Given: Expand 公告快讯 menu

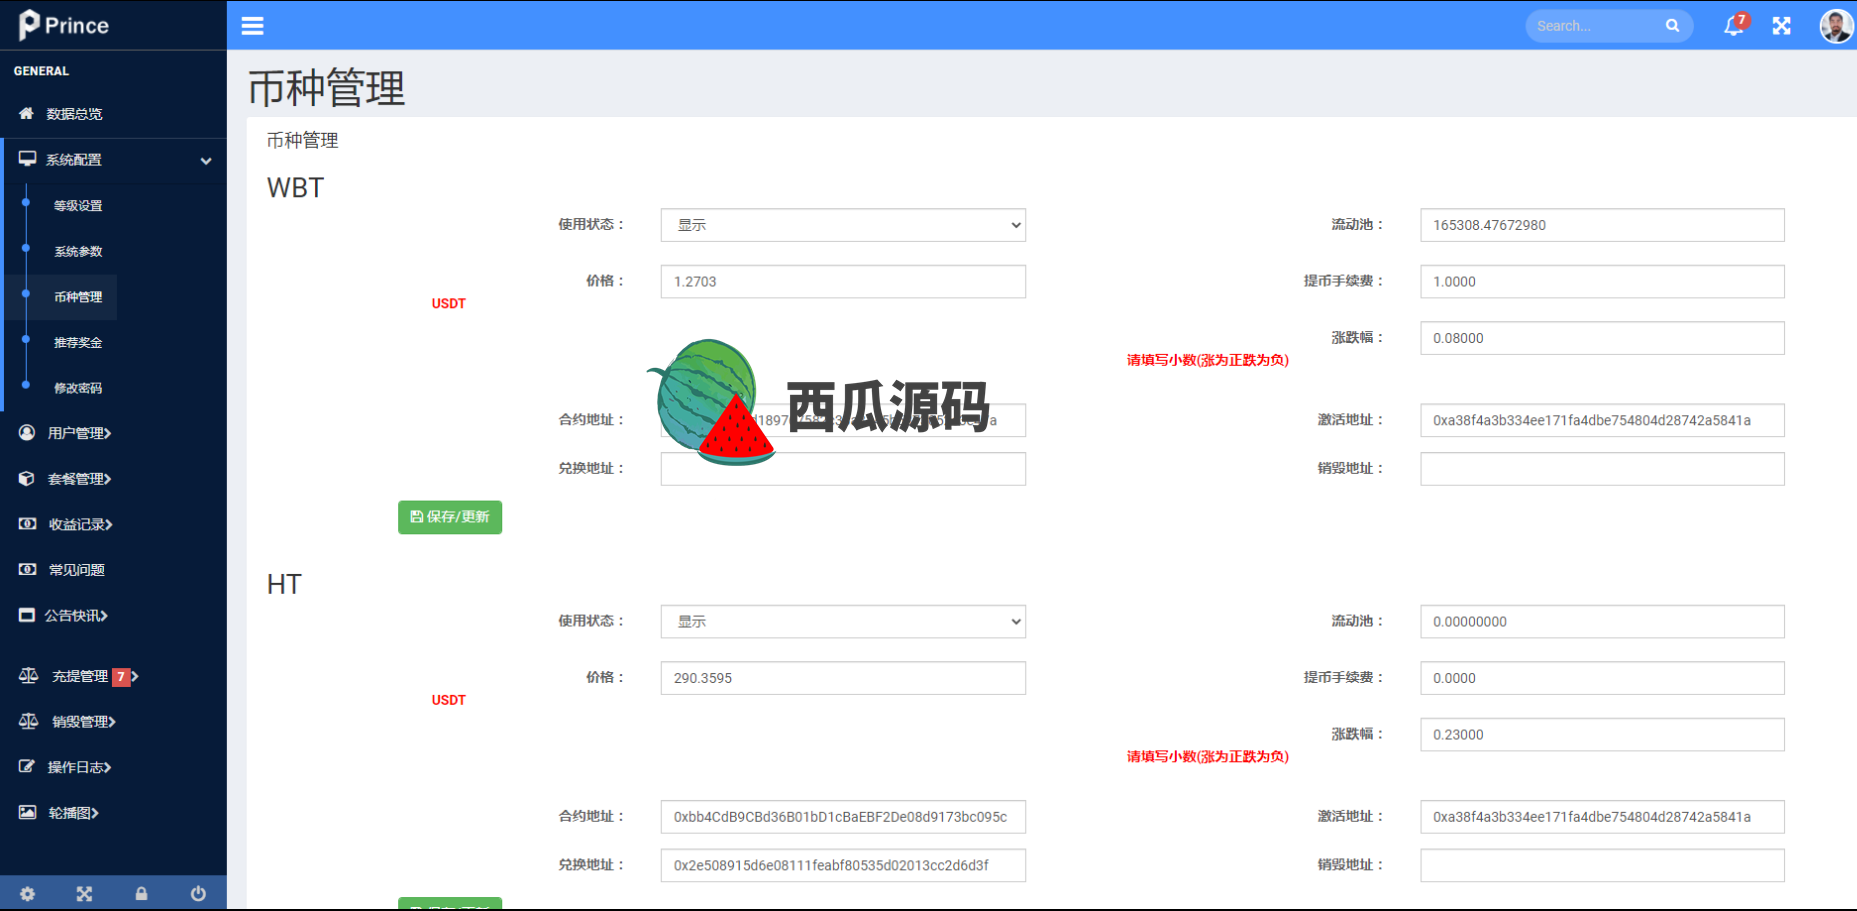Looking at the screenshot, I should click(x=76, y=615).
